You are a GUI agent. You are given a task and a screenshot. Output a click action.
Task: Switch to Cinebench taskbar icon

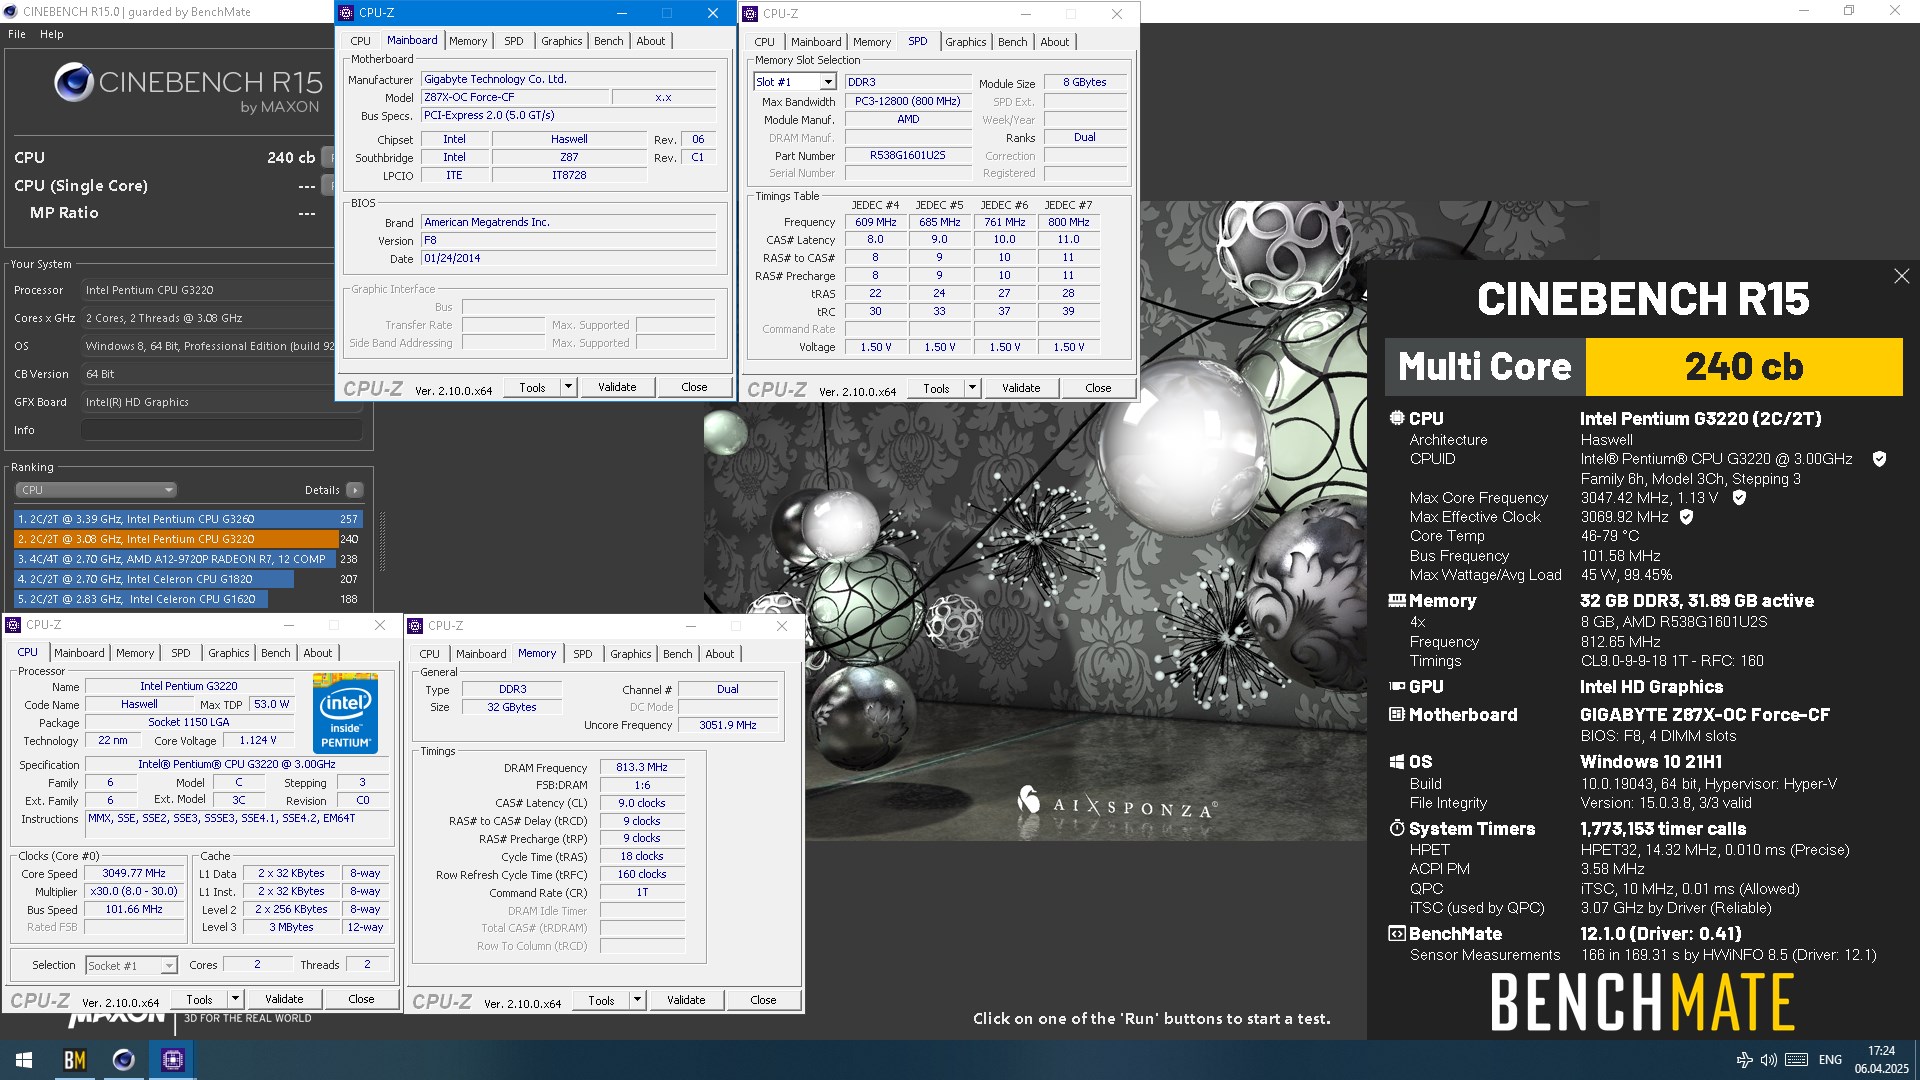click(124, 1060)
